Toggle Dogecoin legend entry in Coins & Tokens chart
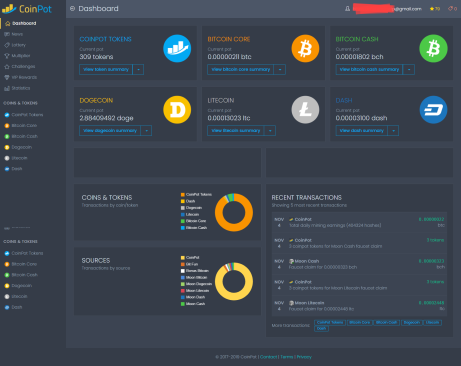The width and height of the screenshot is (461, 366). 191,208
